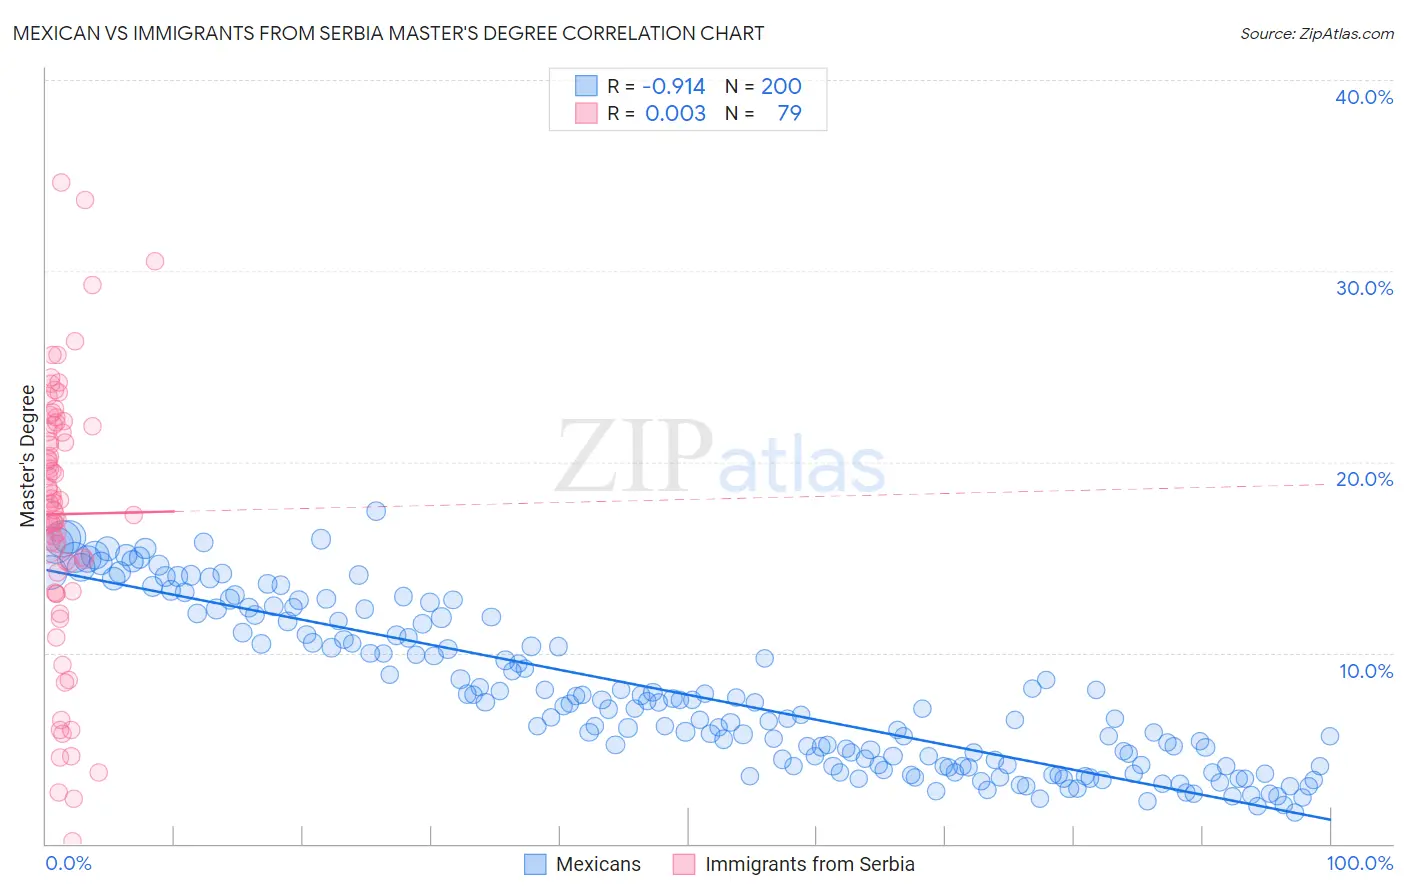Click the N = 79 sample count
The width and height of the screenshot is (1406, 892).
(x=764, y=113)
